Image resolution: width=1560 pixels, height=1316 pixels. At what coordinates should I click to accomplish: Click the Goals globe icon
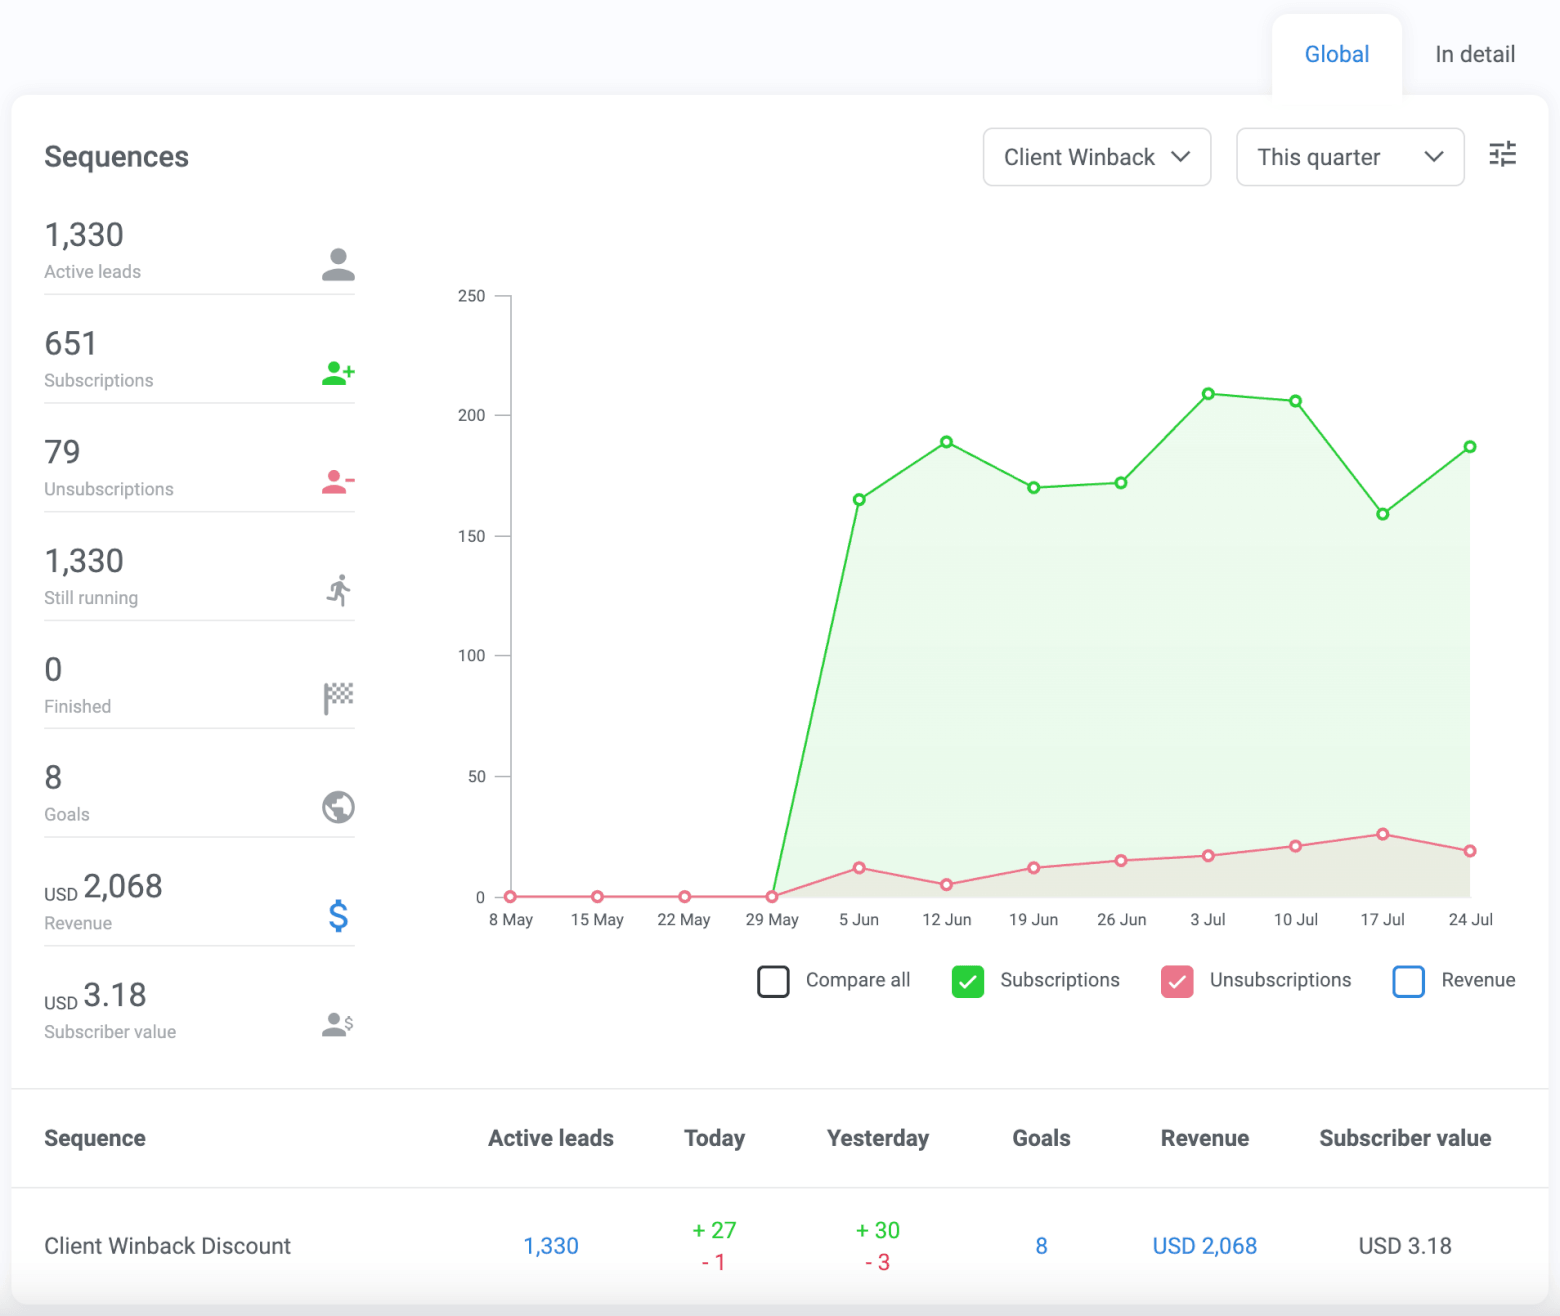[x=338, y=807]
